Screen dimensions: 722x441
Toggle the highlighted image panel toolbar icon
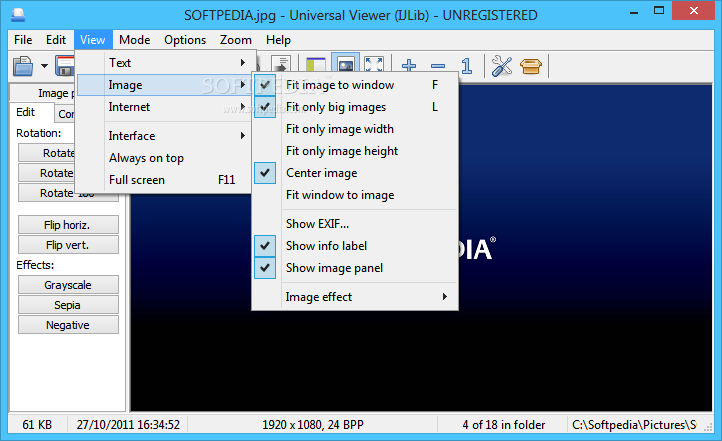(346, 64)
